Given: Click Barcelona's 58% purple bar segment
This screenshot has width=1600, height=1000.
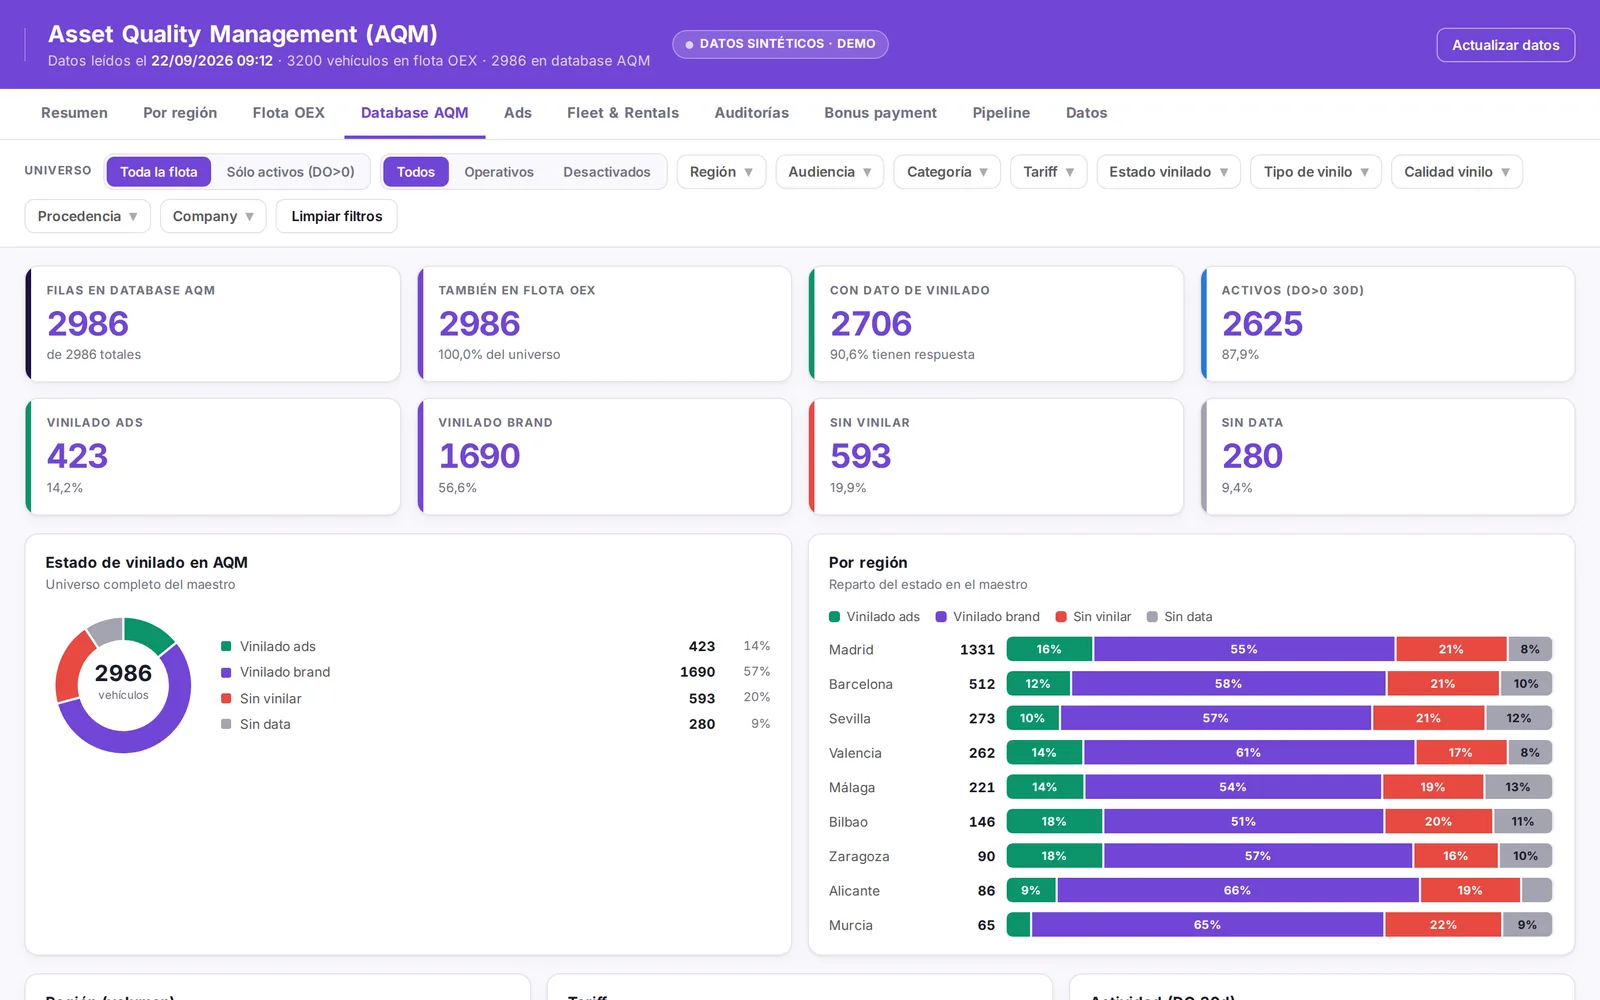Looking at the screenshot, I should point(1228,684).
